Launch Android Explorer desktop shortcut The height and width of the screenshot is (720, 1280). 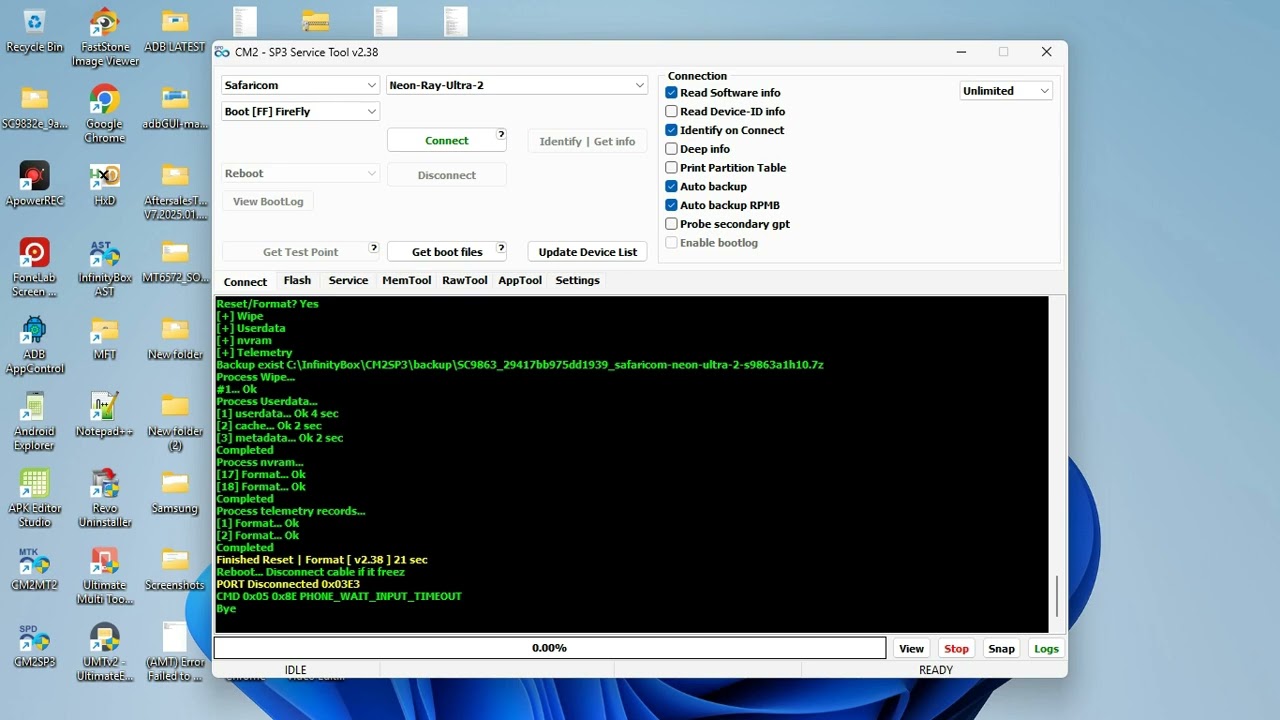click(x=34, y=422)
